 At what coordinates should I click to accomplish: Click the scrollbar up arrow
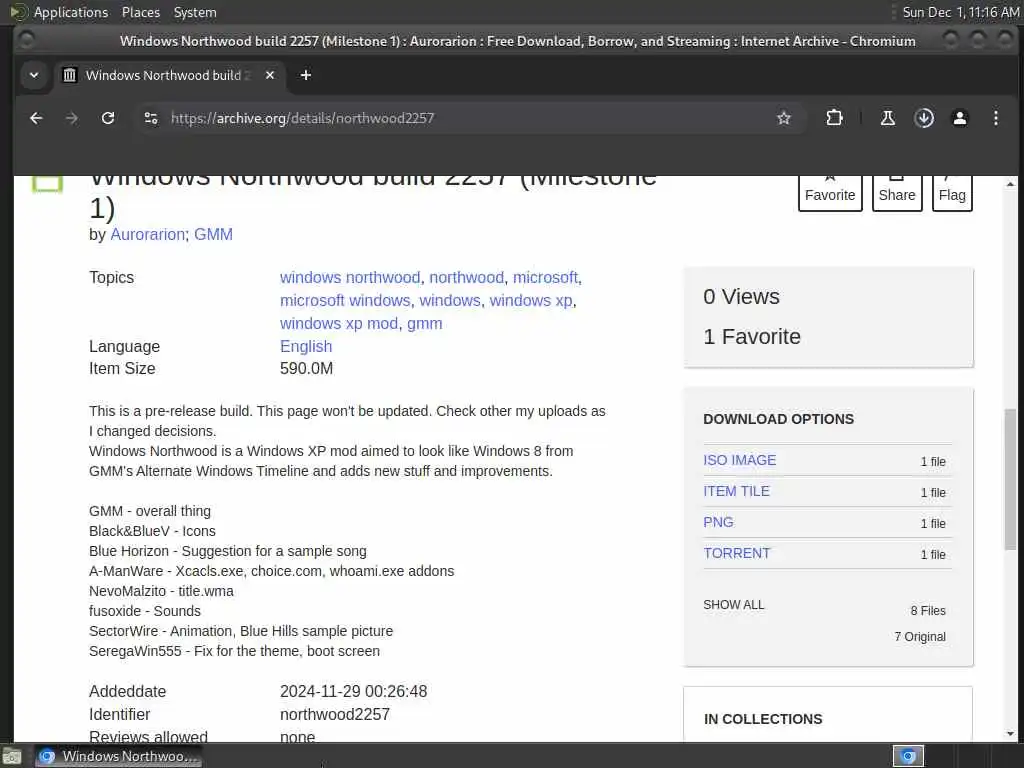click(x=1010, y=184)
